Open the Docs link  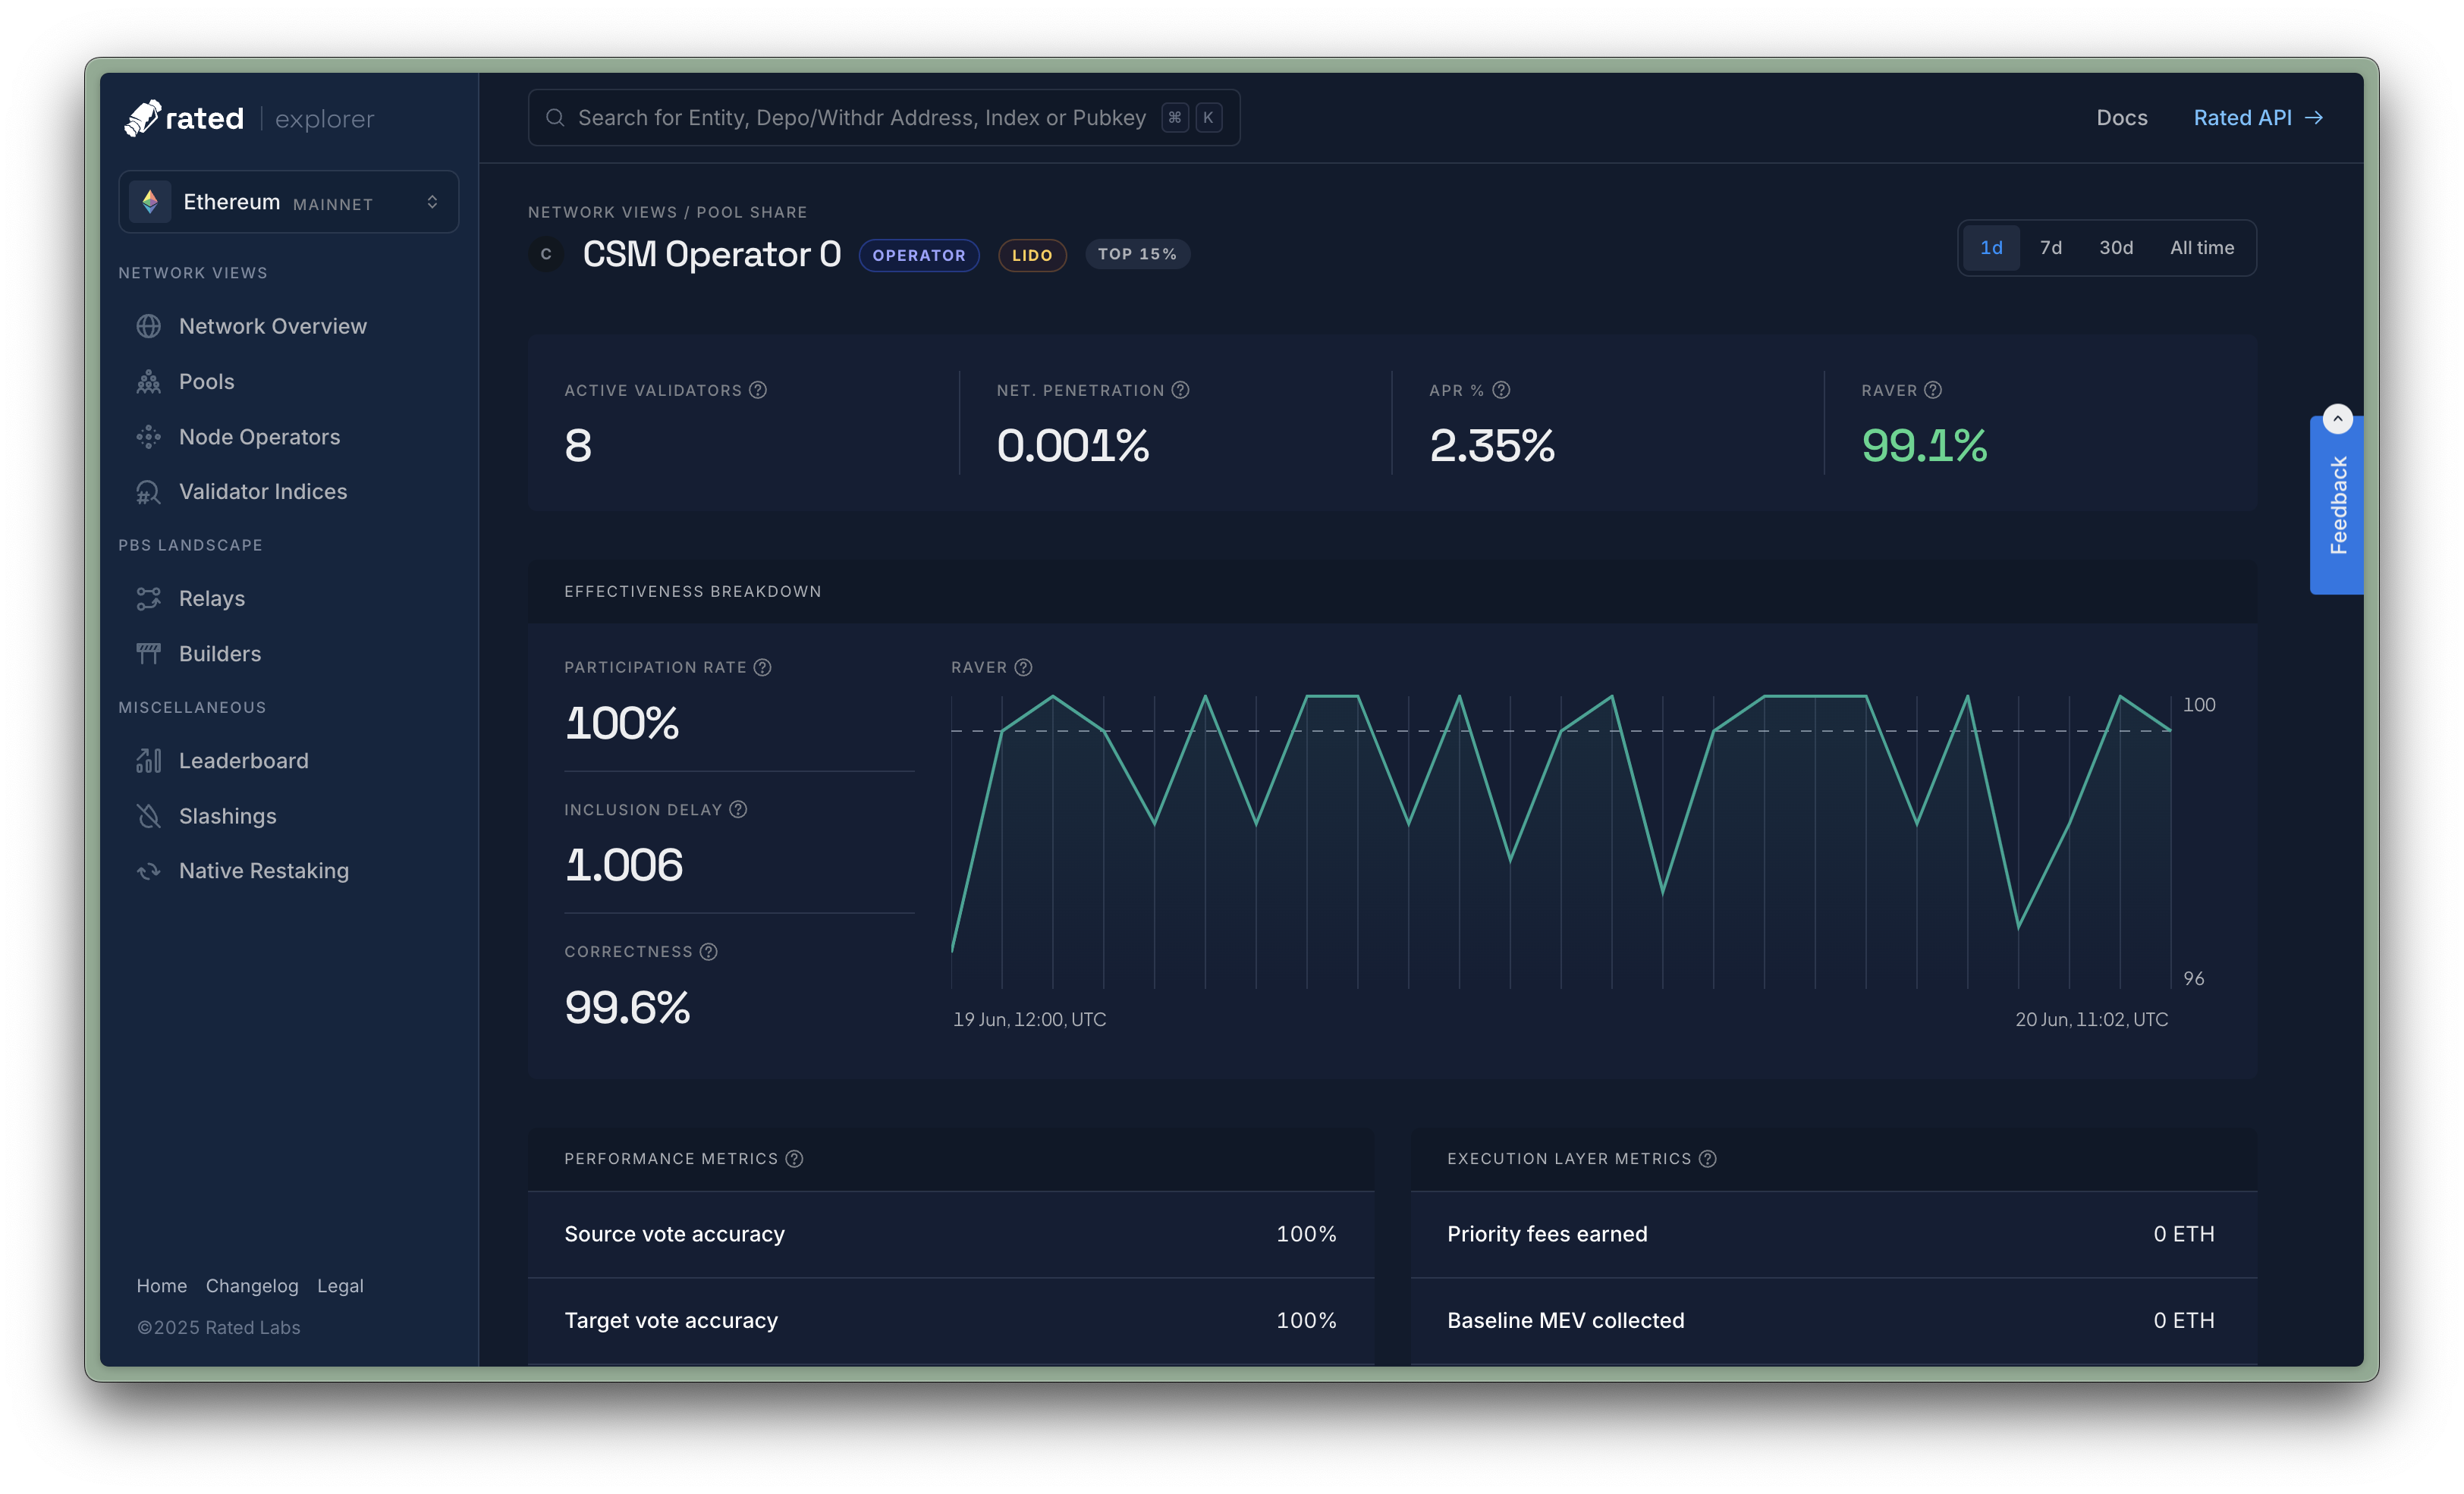coord(2122,118)
